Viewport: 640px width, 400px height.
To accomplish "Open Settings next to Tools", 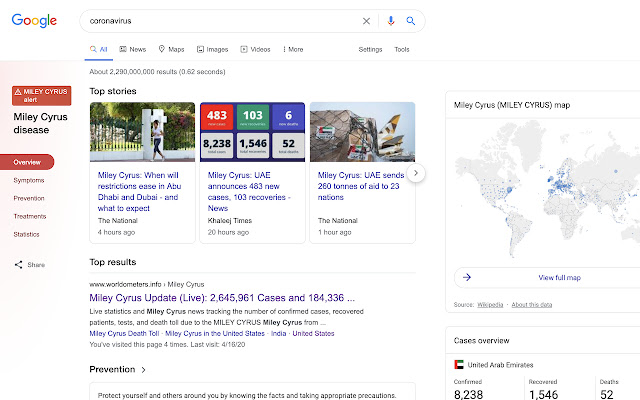I will pyautogui.click(x=370, y=49).
